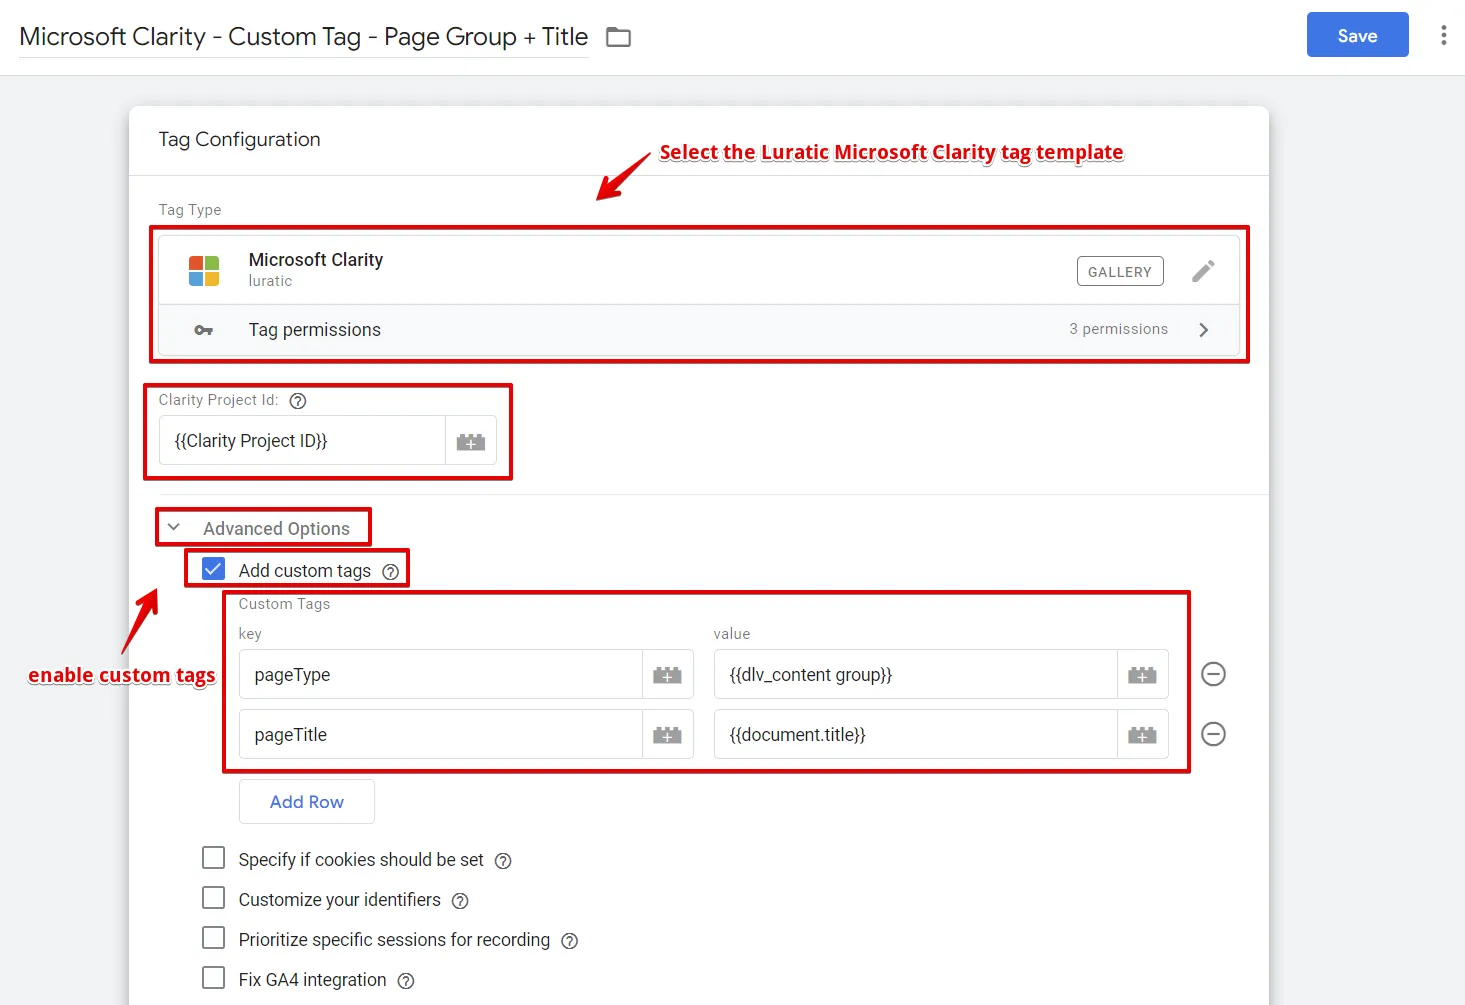This screenshot has width=1465, height=1005.
Task: Insert variable for document.title value field
Action: tap(1142, 735)
